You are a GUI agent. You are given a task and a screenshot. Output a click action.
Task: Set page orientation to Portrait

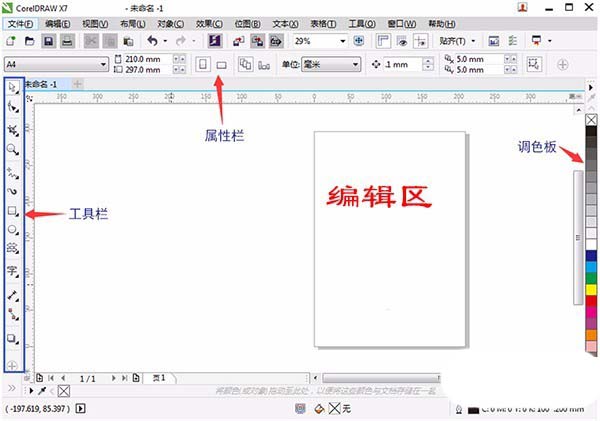click(203, 64)
